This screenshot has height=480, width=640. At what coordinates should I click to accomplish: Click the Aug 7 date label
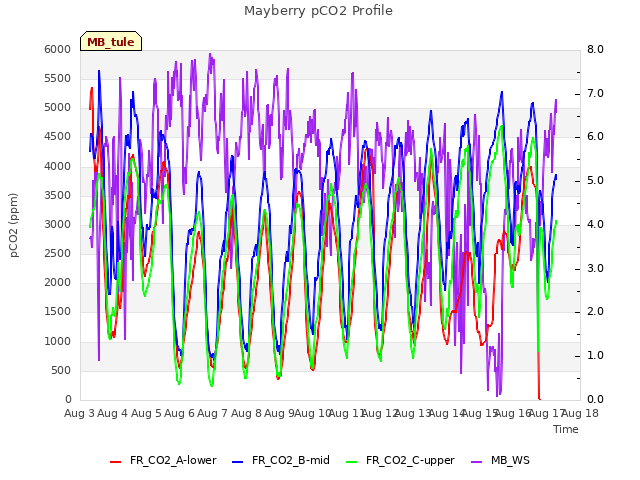212,413
